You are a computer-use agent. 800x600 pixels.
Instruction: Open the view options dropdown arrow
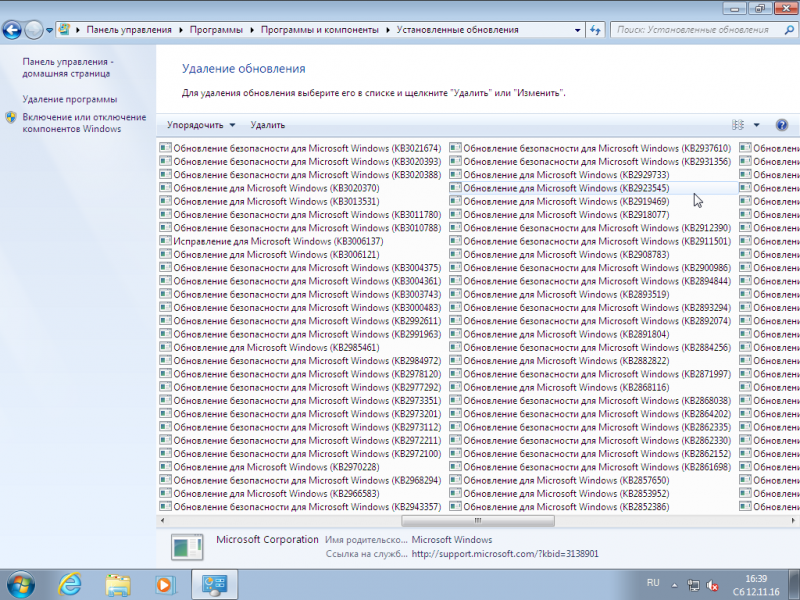click(x=757, y=125)
